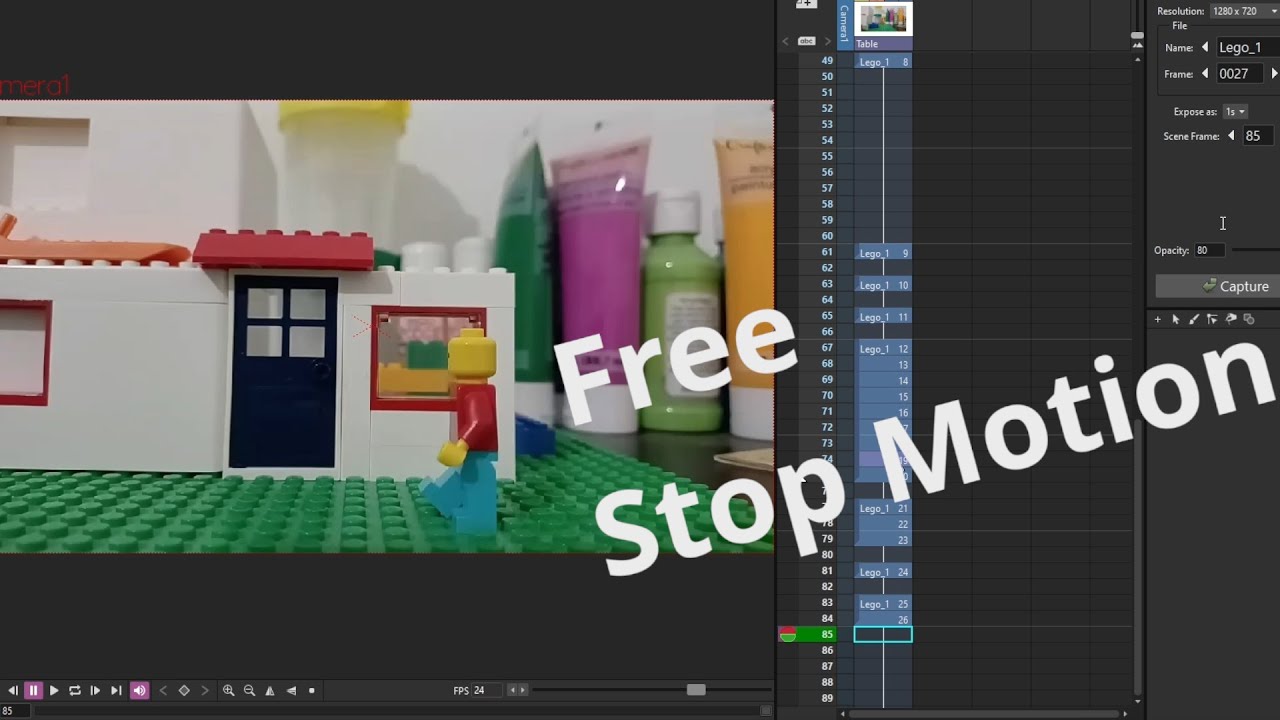The width and height of the screenshot is (1280, 720).
Task: Click the overlapping shapes tool icon
Action: 1249,319
